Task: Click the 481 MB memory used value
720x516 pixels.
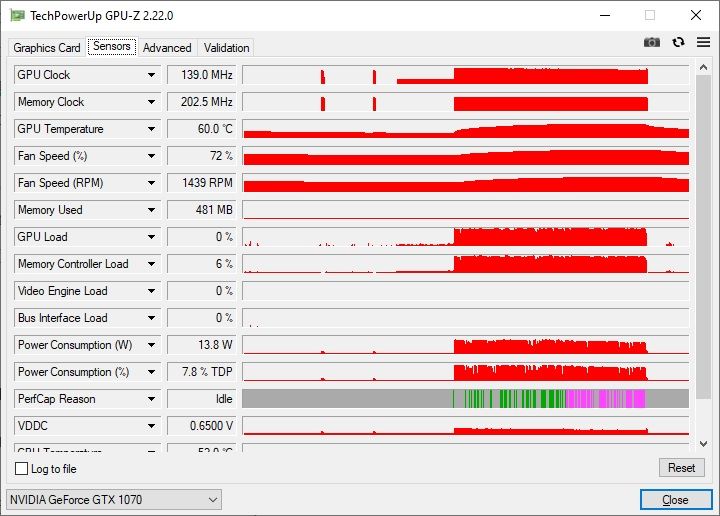Action: click(202, 210)
